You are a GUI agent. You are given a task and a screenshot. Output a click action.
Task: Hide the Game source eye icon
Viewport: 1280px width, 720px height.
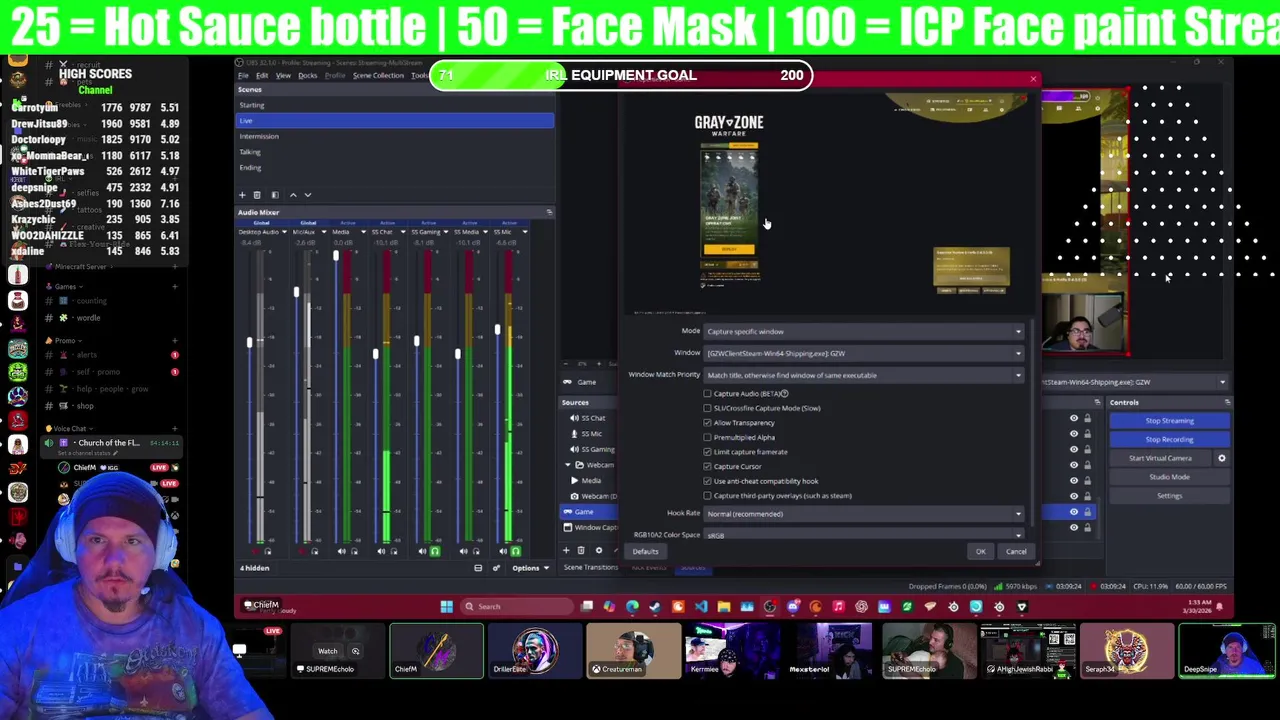1074,512
